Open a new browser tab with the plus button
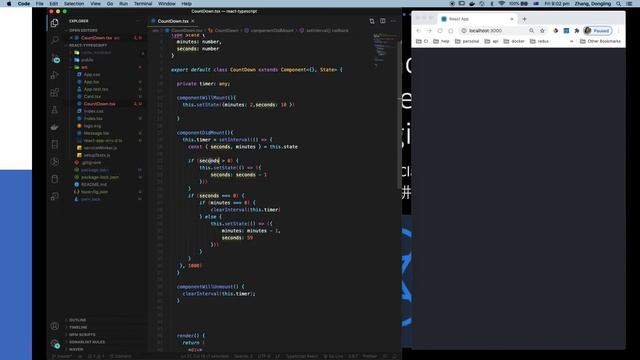 pyautogui.click(x=524, y=19)
